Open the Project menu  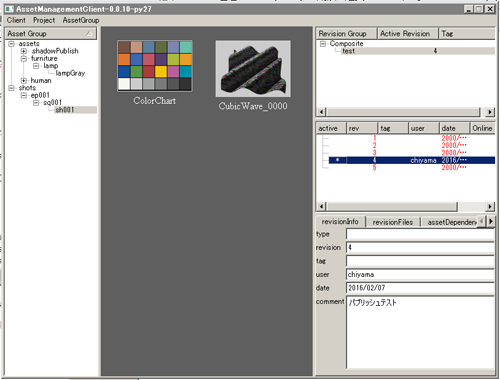44,20
